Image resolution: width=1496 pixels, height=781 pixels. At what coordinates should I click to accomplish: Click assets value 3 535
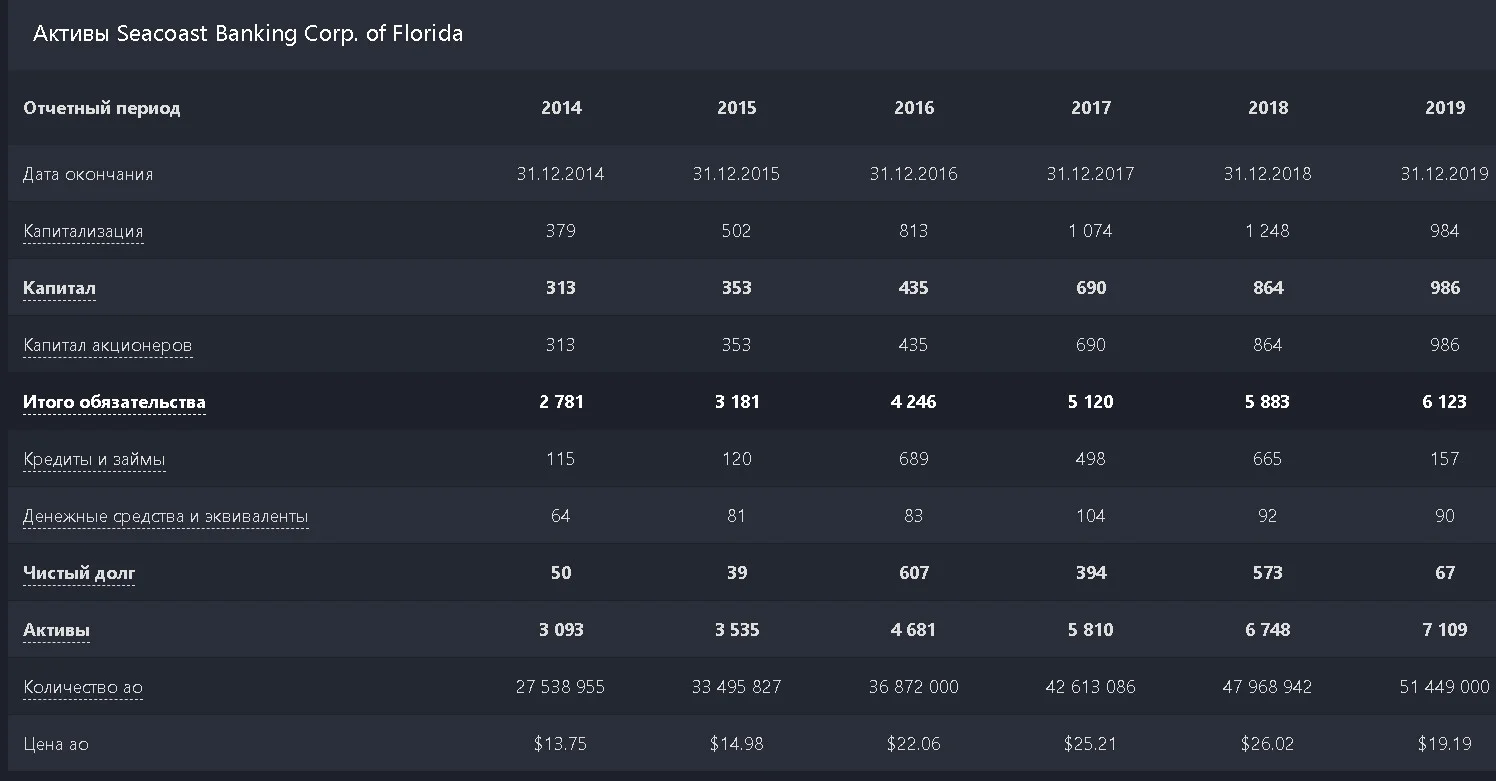tap(737, 630)
